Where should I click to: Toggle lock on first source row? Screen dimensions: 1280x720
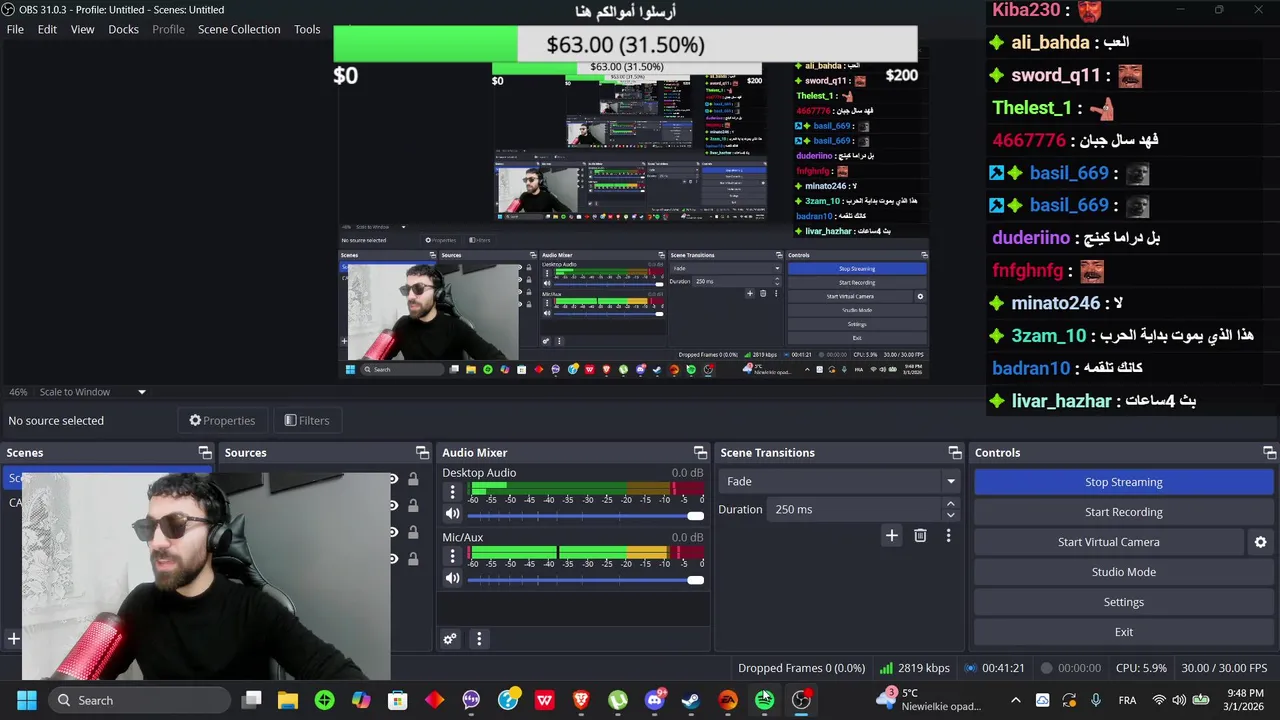(x=413, y=479)
